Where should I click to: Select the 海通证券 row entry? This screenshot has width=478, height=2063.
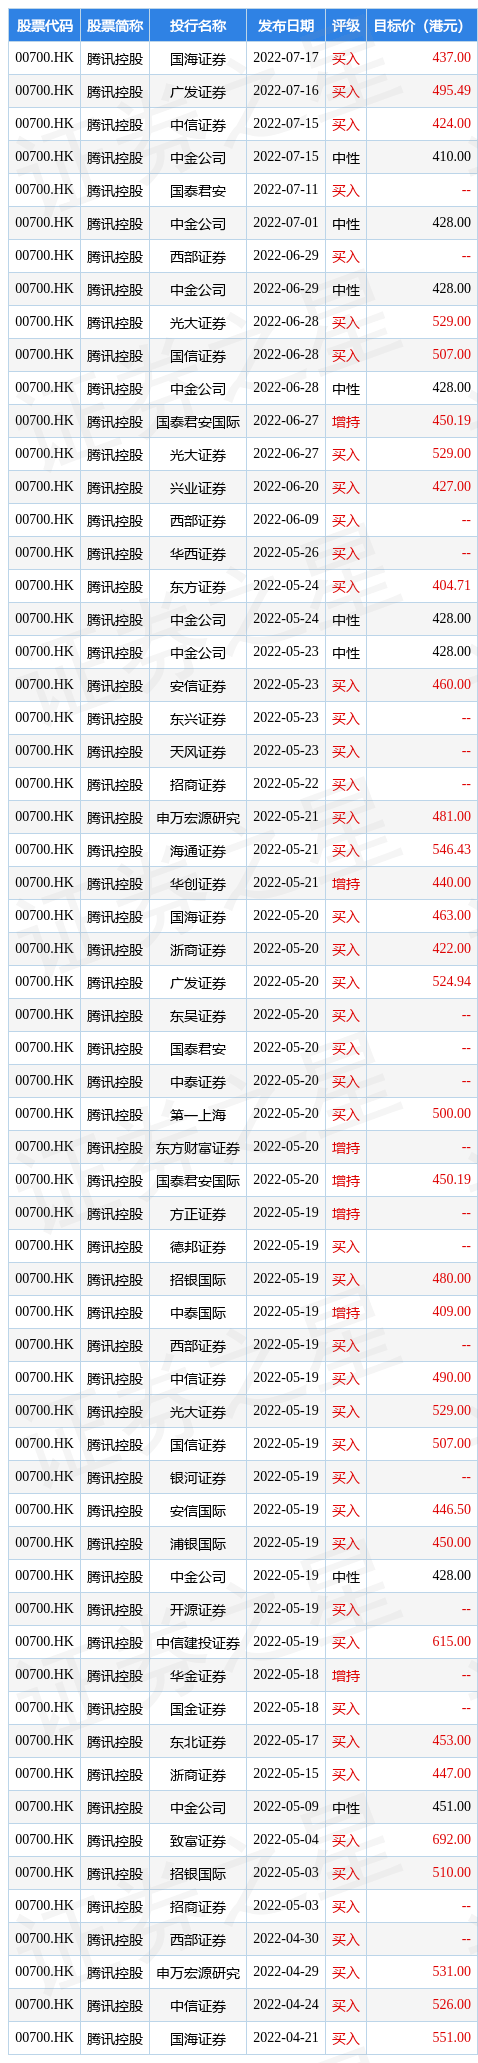[198, 850]
